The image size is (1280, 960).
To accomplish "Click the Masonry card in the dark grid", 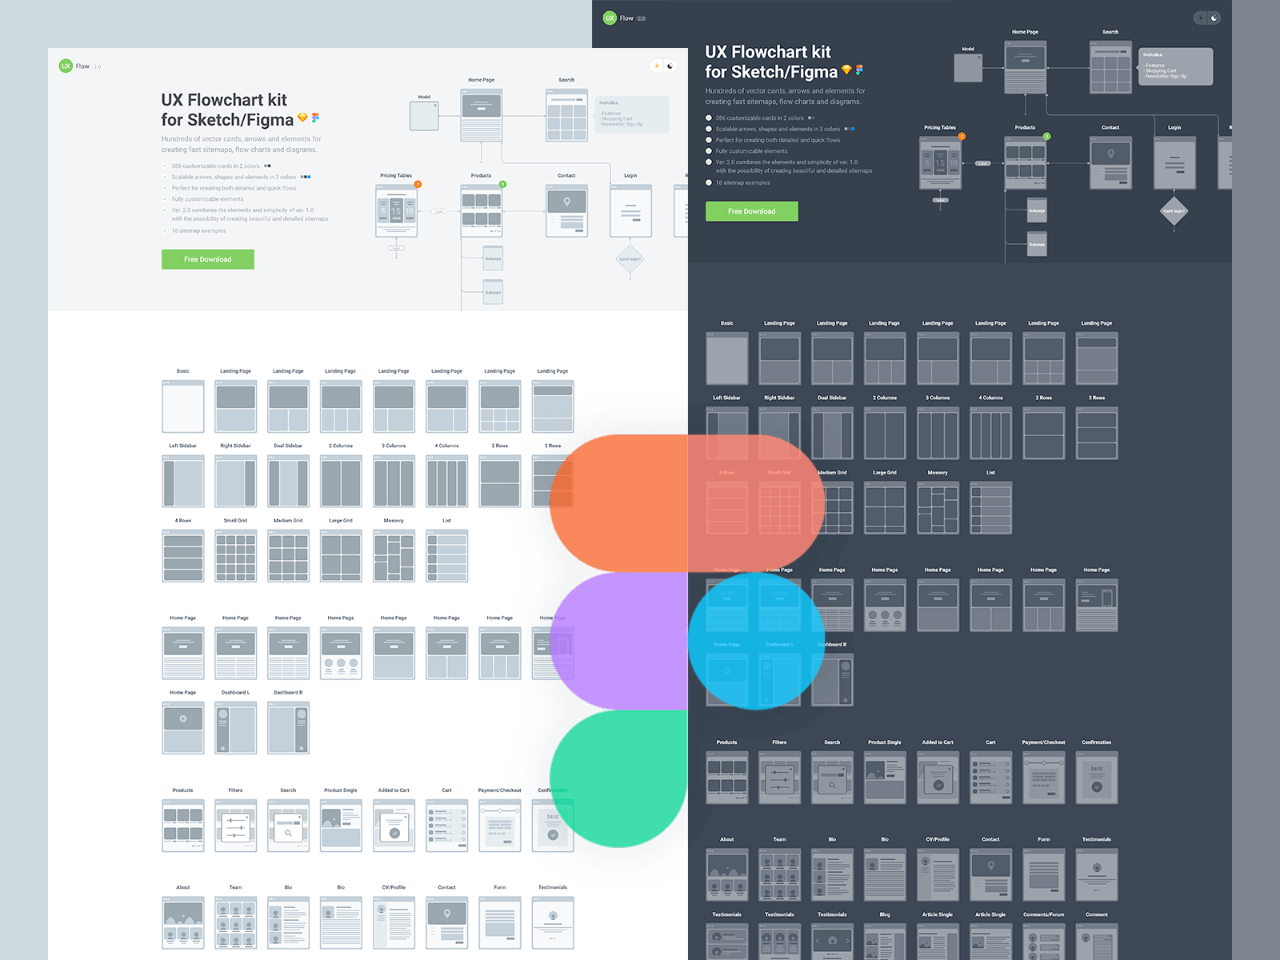I will pyautogui.click(x=938, y=508).
